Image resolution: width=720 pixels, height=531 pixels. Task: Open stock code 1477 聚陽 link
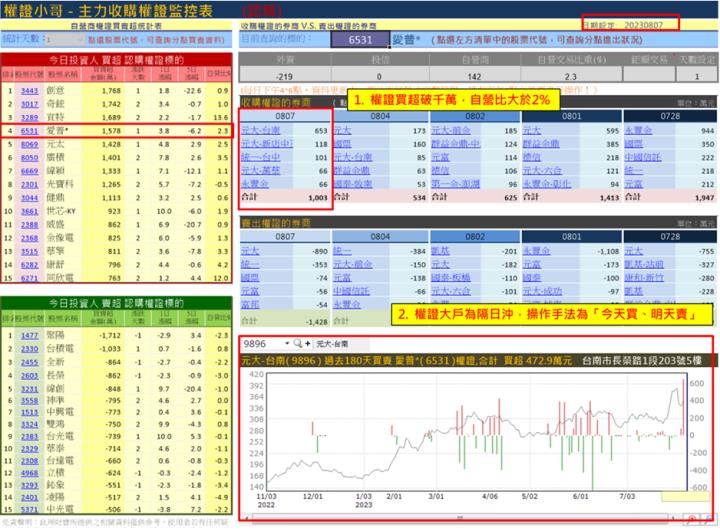(x=29, y=335)
